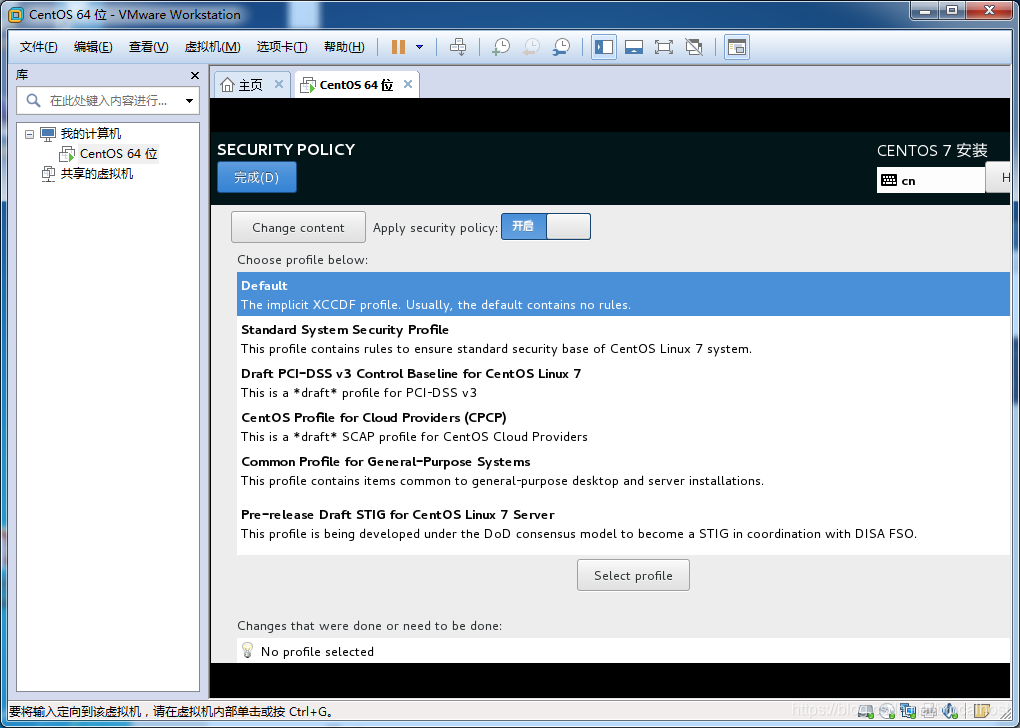The width and height of the screenshot is (1020, 728).
Task: Switch to Unity mode
Action: (x=694, y=47)
